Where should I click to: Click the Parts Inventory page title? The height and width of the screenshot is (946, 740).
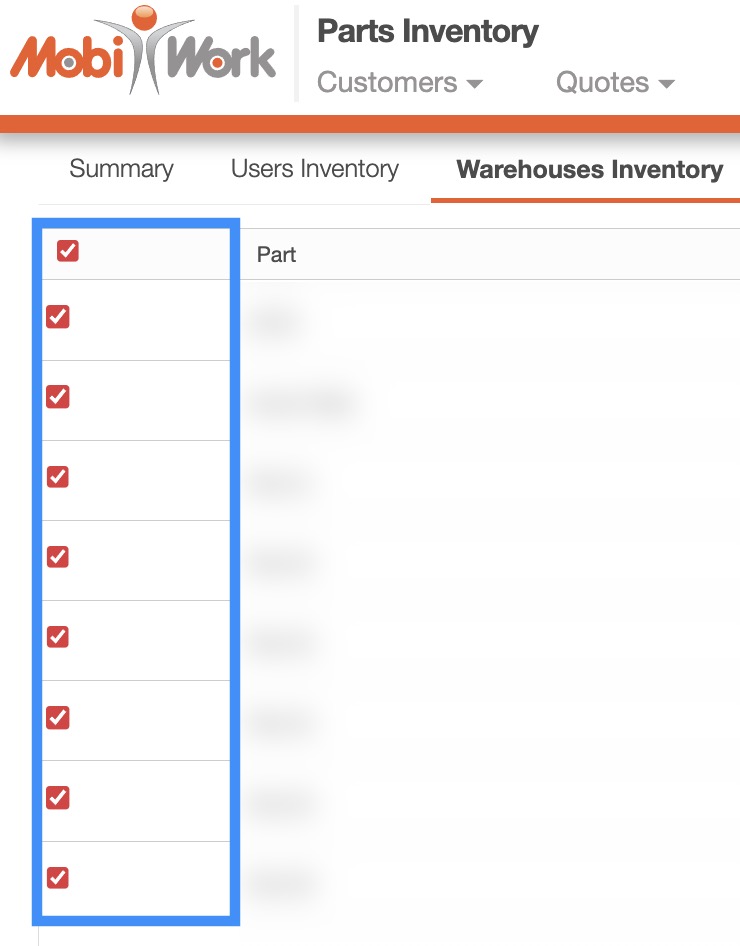428,32
